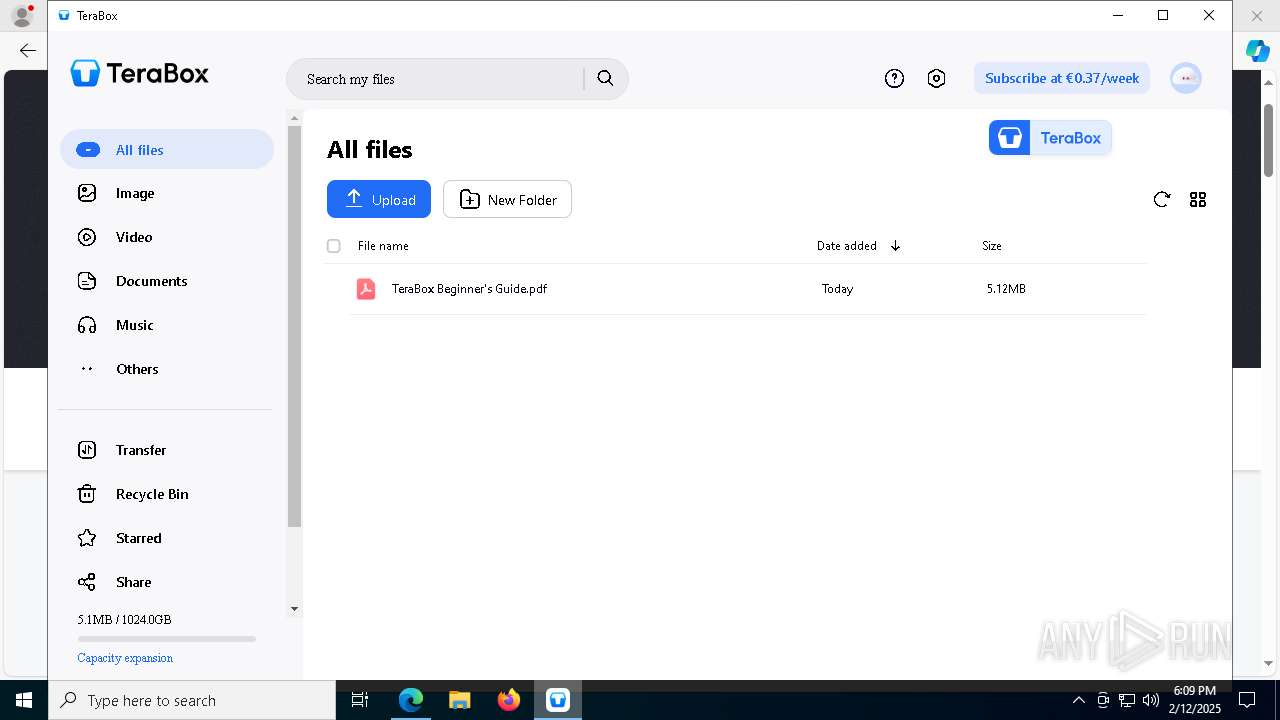Open notification center on taskbar
Viewport: 1280px width, 720px height.
(x=1247, y=700)
